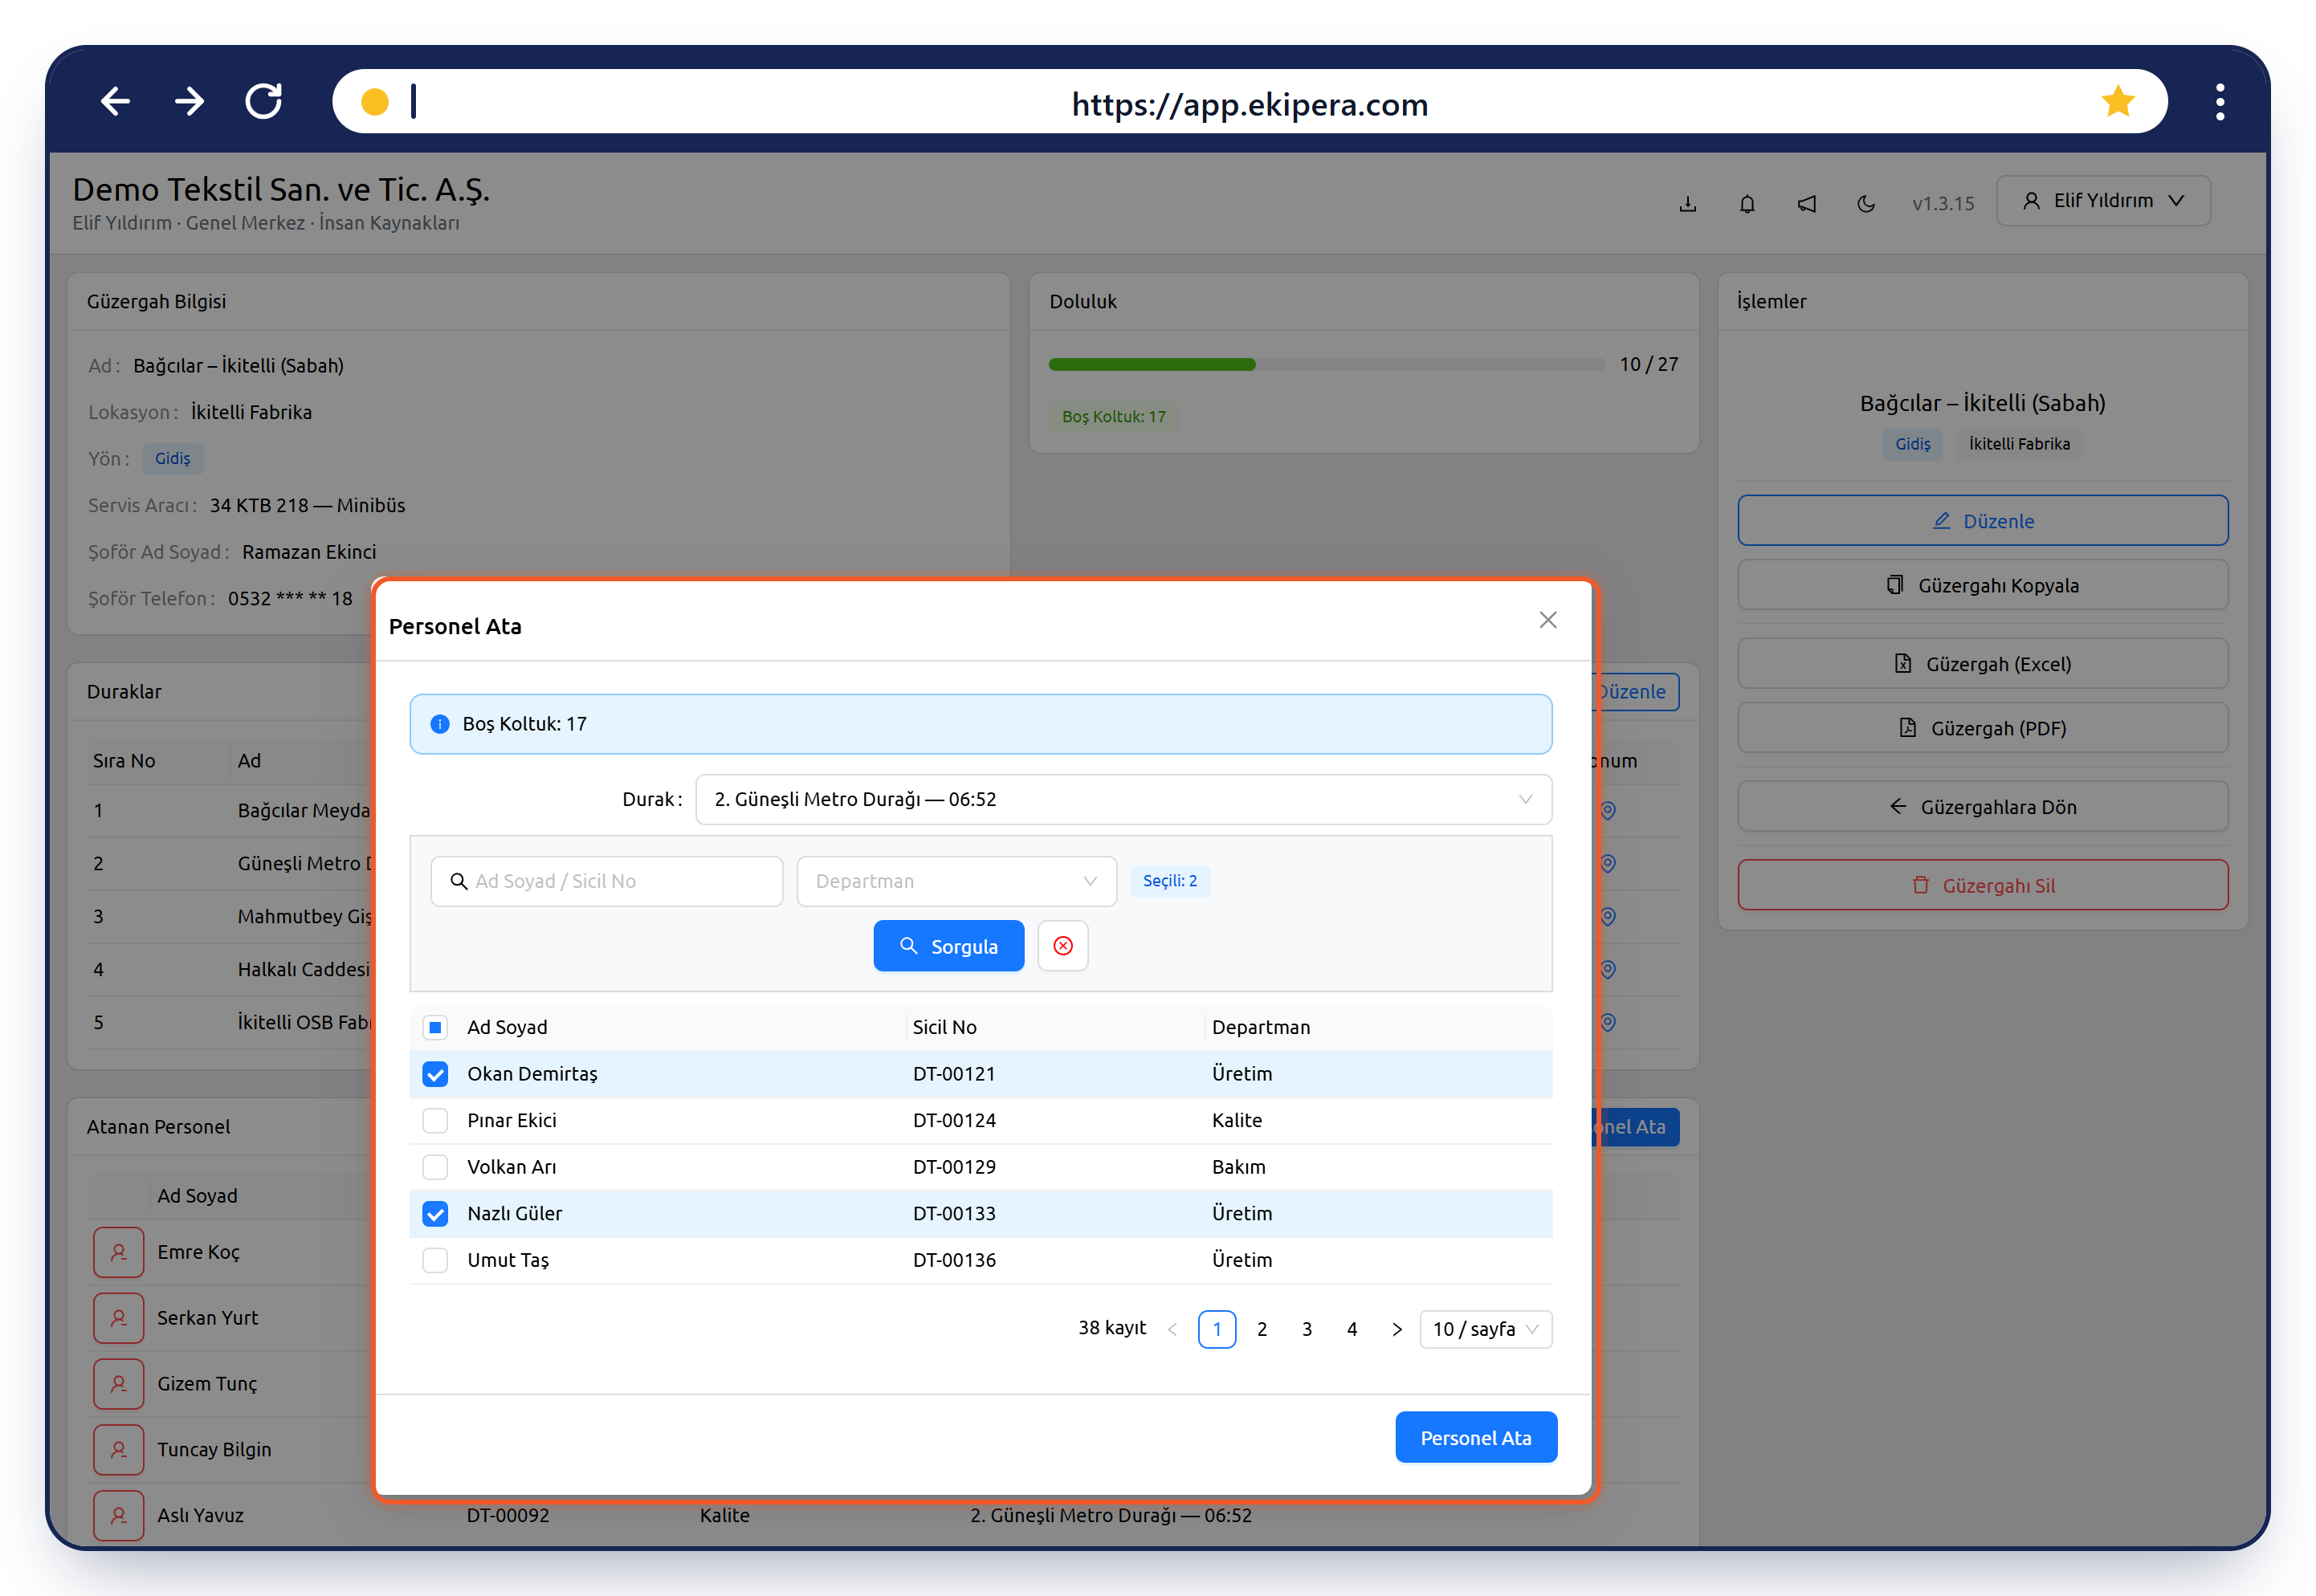The image size is (2316, 1596).
Task: Open the notifications bell icon
Action: [1747, 203]
